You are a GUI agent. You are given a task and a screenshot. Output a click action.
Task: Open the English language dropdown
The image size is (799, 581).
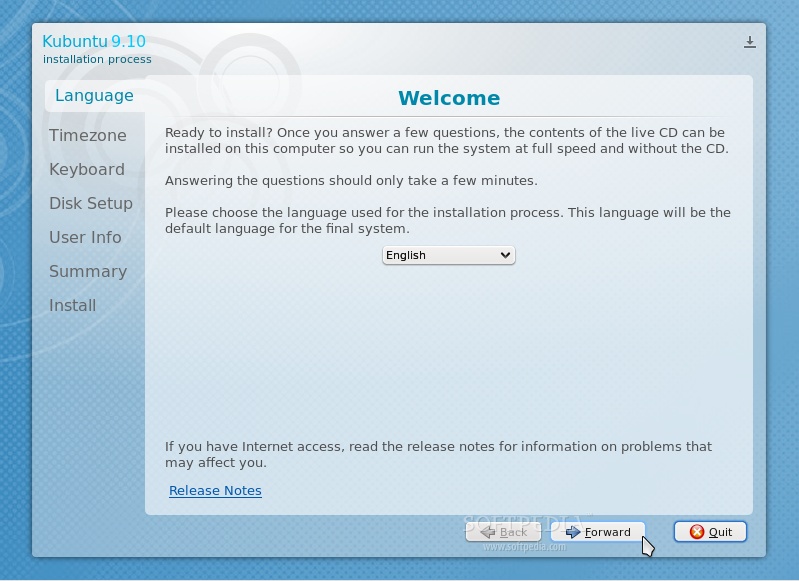point(448,255)
